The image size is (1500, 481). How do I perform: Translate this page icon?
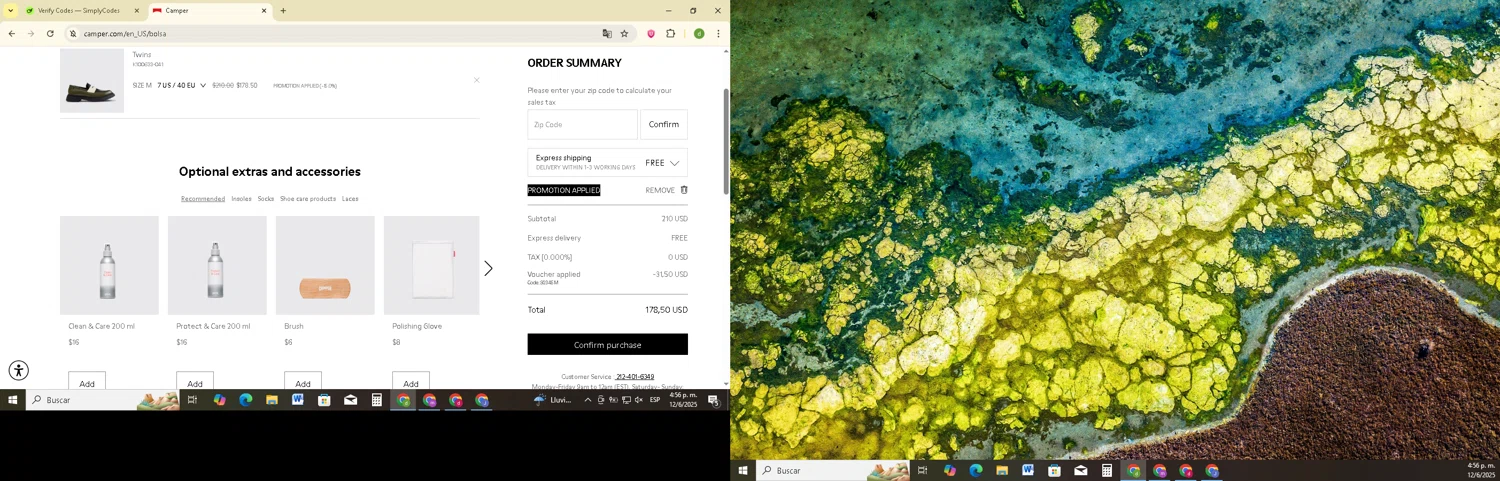(607, 33)
